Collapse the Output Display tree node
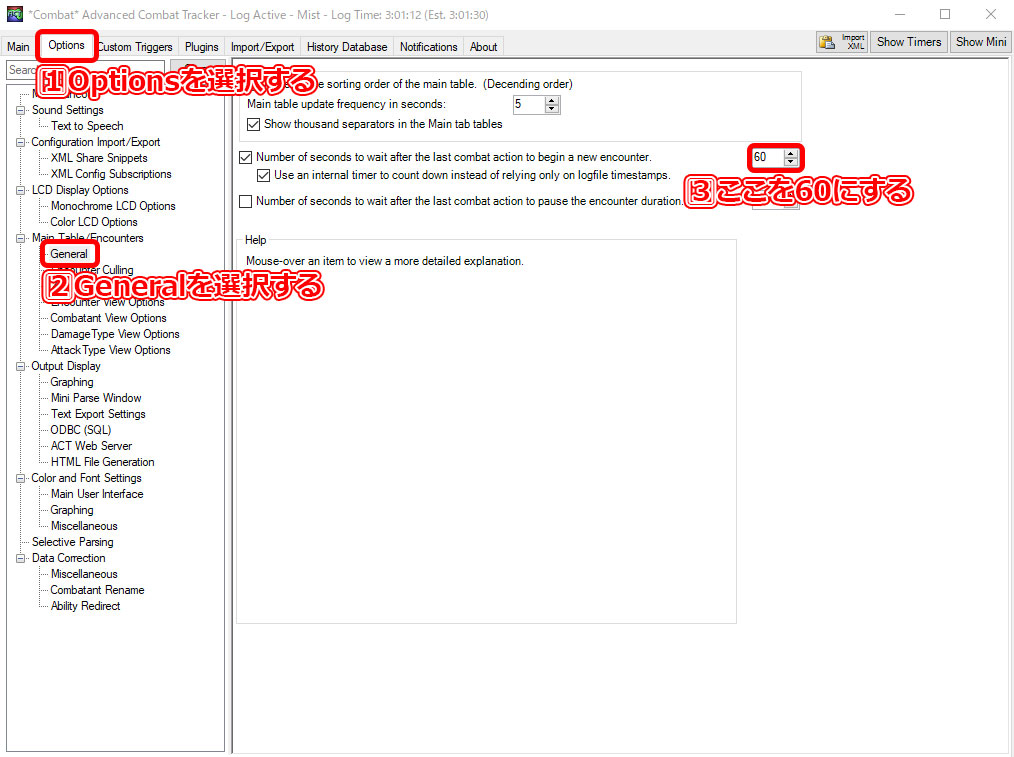Viewport: 1014px width, 757px height. 20,366
